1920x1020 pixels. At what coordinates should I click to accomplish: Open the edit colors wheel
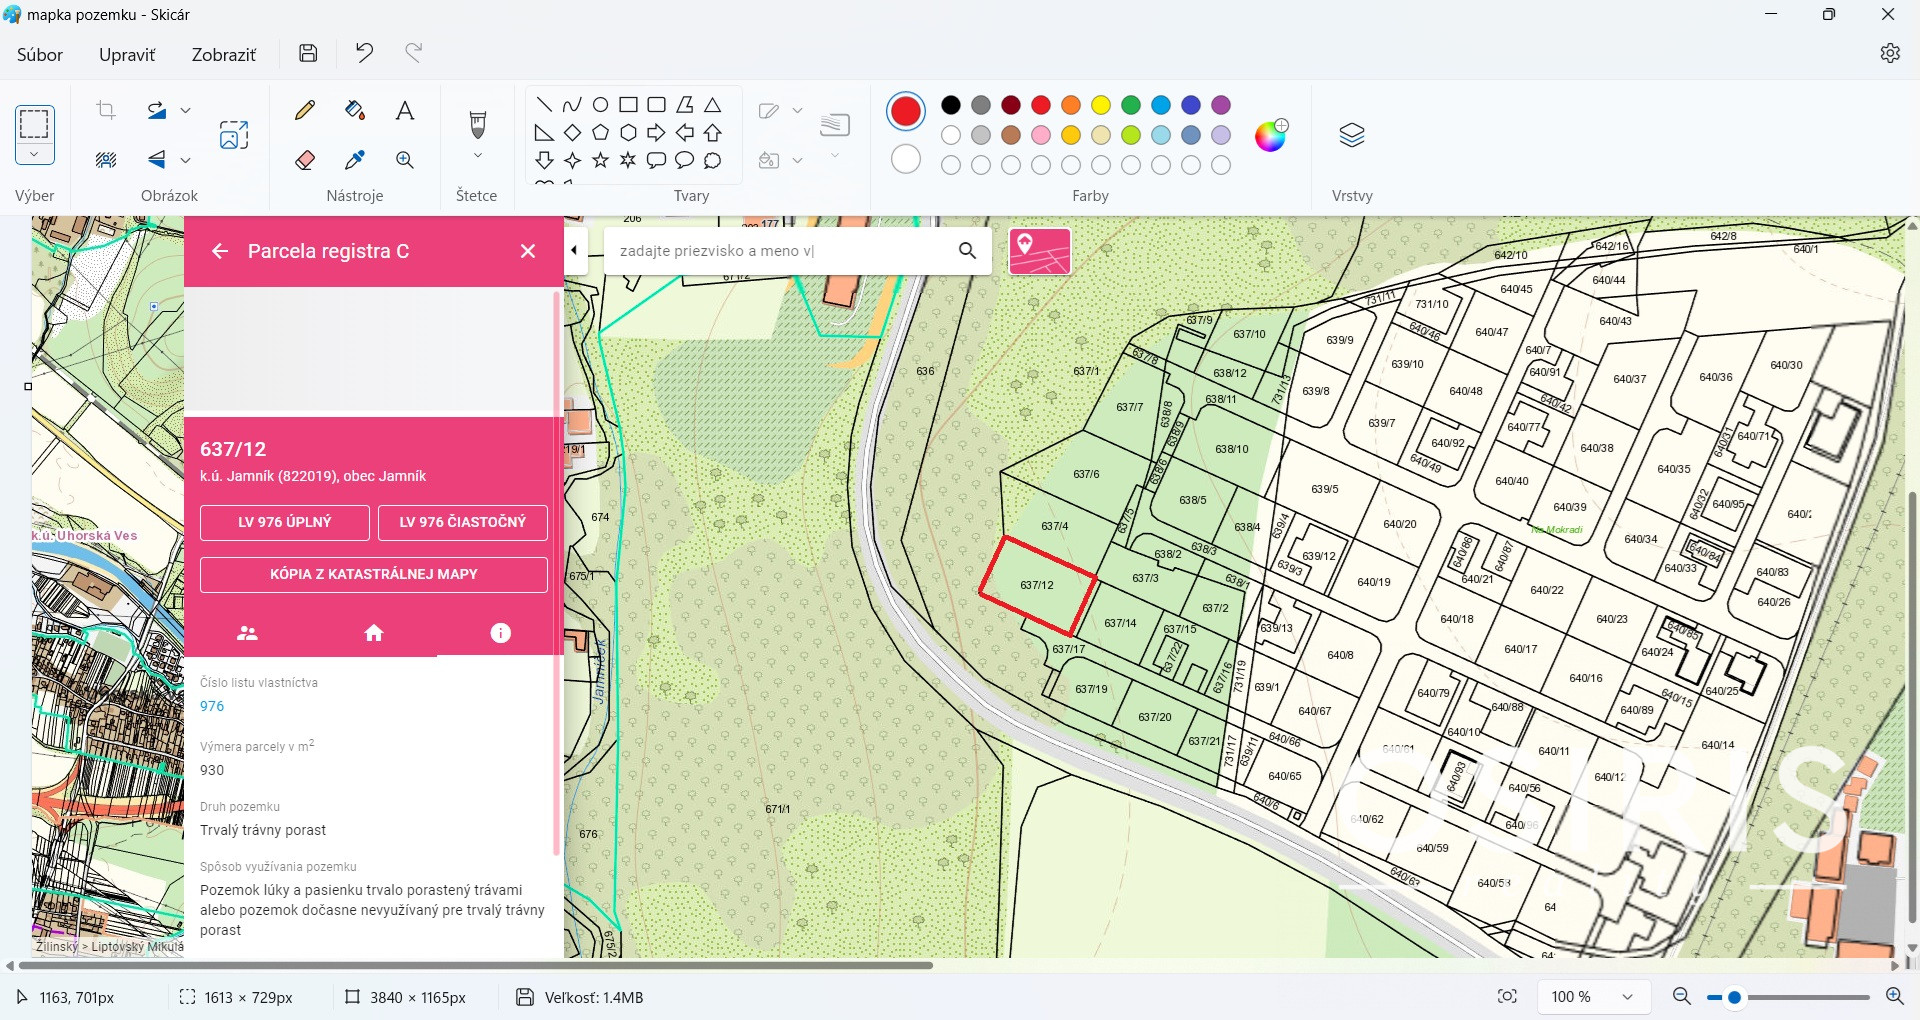point(1271,135)
